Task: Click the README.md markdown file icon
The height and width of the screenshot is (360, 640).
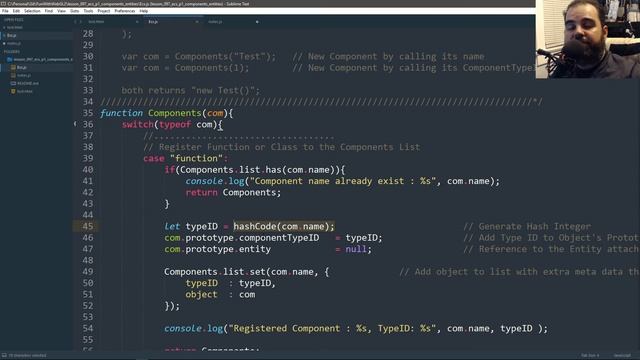Action: point(13,83)
